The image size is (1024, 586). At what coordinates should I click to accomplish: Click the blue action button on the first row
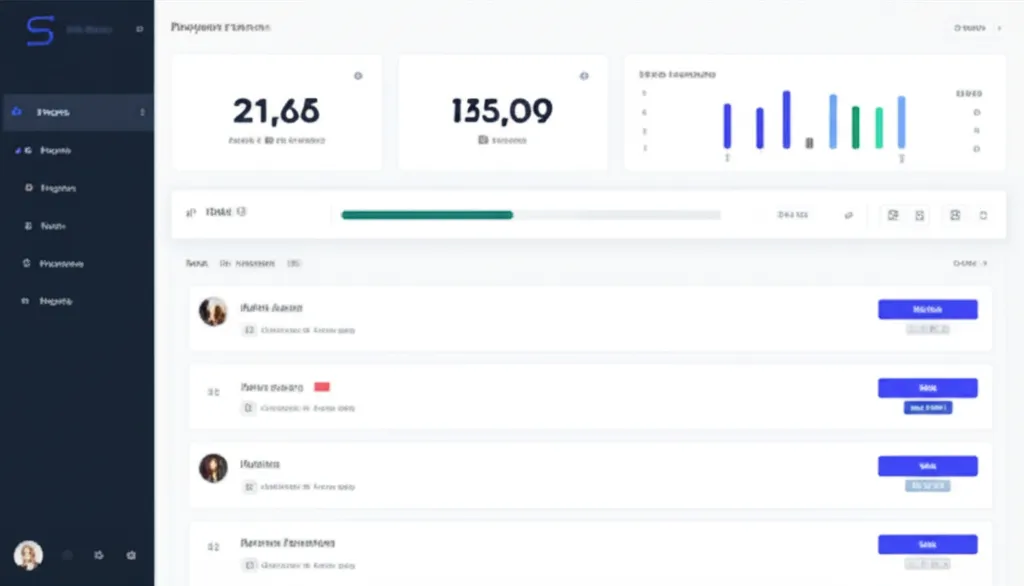928,309
